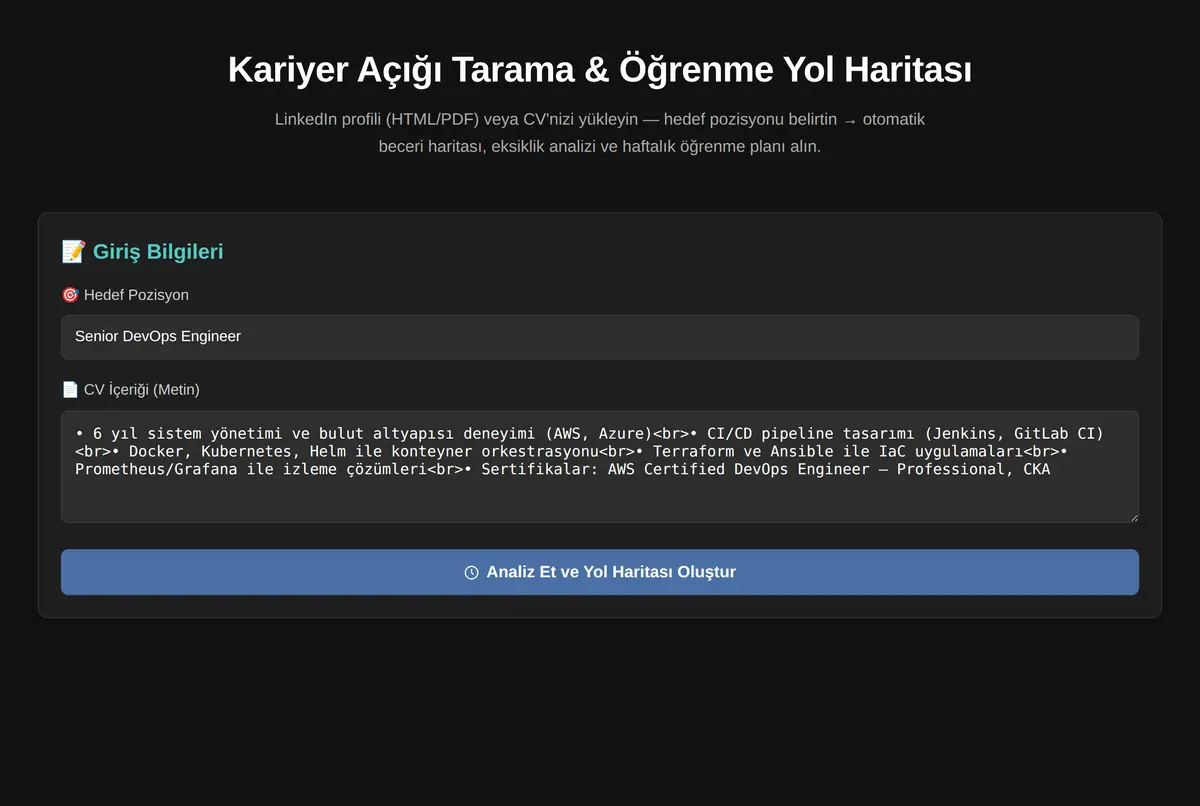Click the document icon beside CV İçeriği

click(70, 390)
